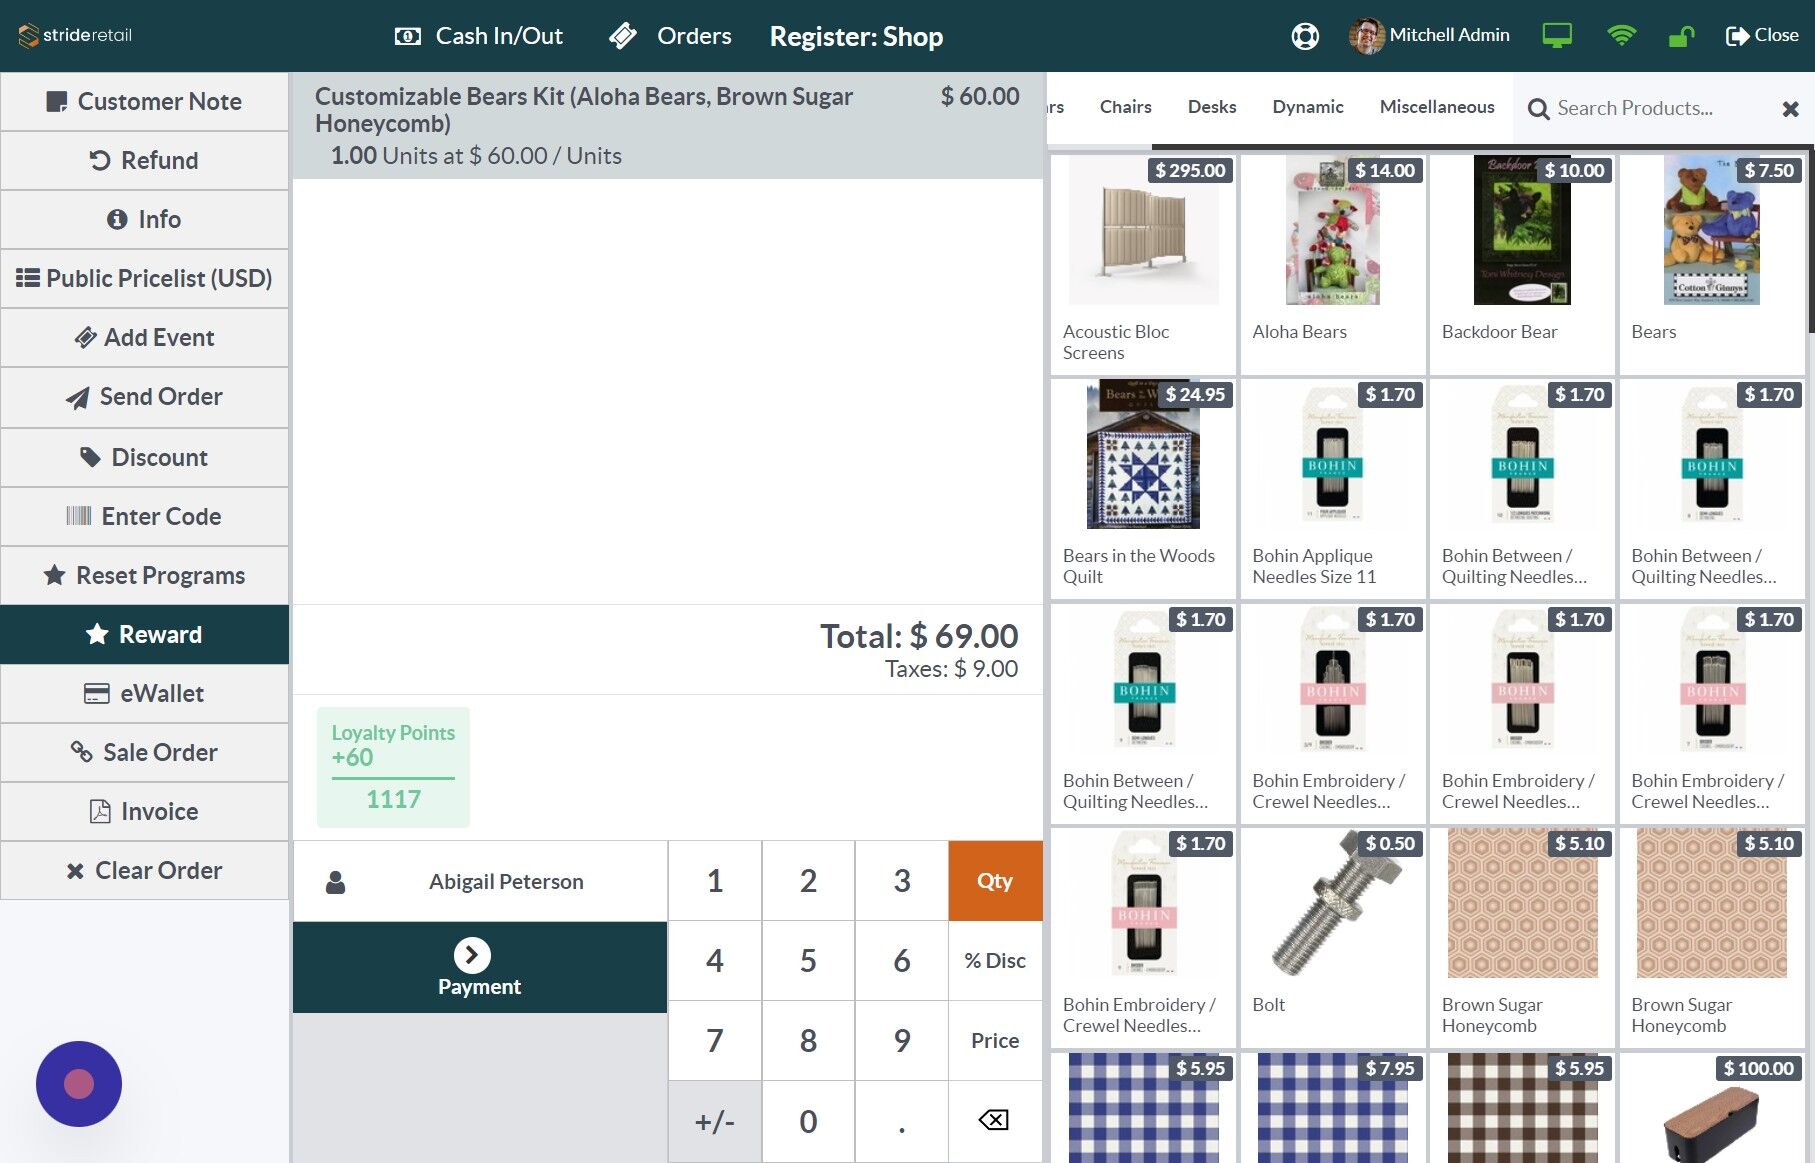
Task: Select the Aloha Bears product thumbnail
Action: [x=1332, y=230]
